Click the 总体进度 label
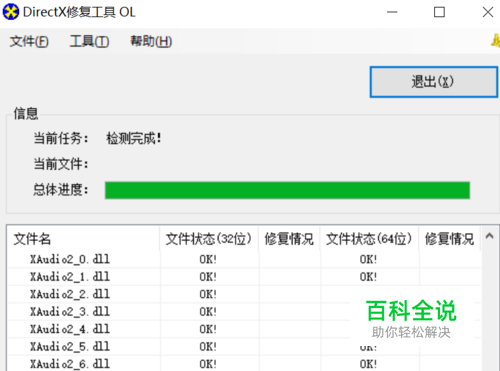The height and width of the screenshot is (371, 500). (61, 190)
